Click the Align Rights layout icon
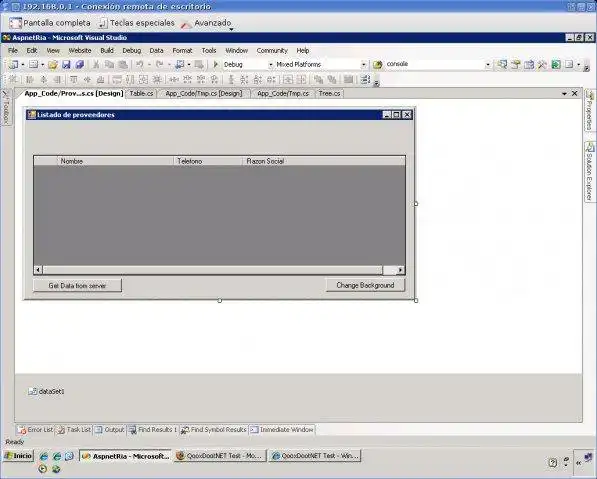This screenshot has height=479, width=597. 57,80
